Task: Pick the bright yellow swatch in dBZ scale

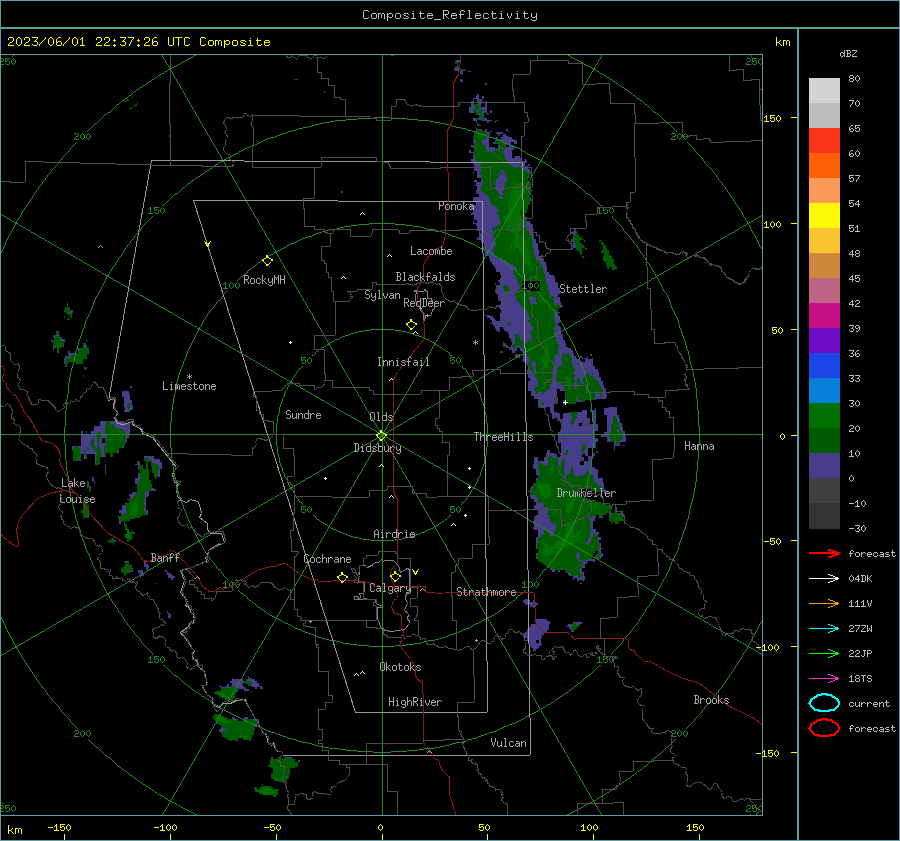Action: click(x=824, y=216)
